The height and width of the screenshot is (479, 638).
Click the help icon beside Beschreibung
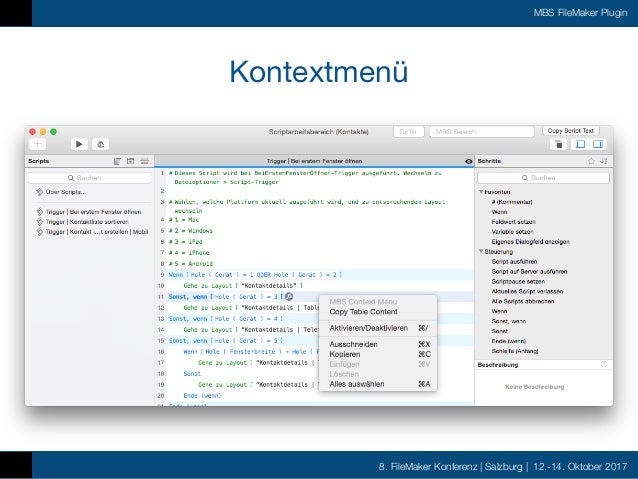[604, 364]
